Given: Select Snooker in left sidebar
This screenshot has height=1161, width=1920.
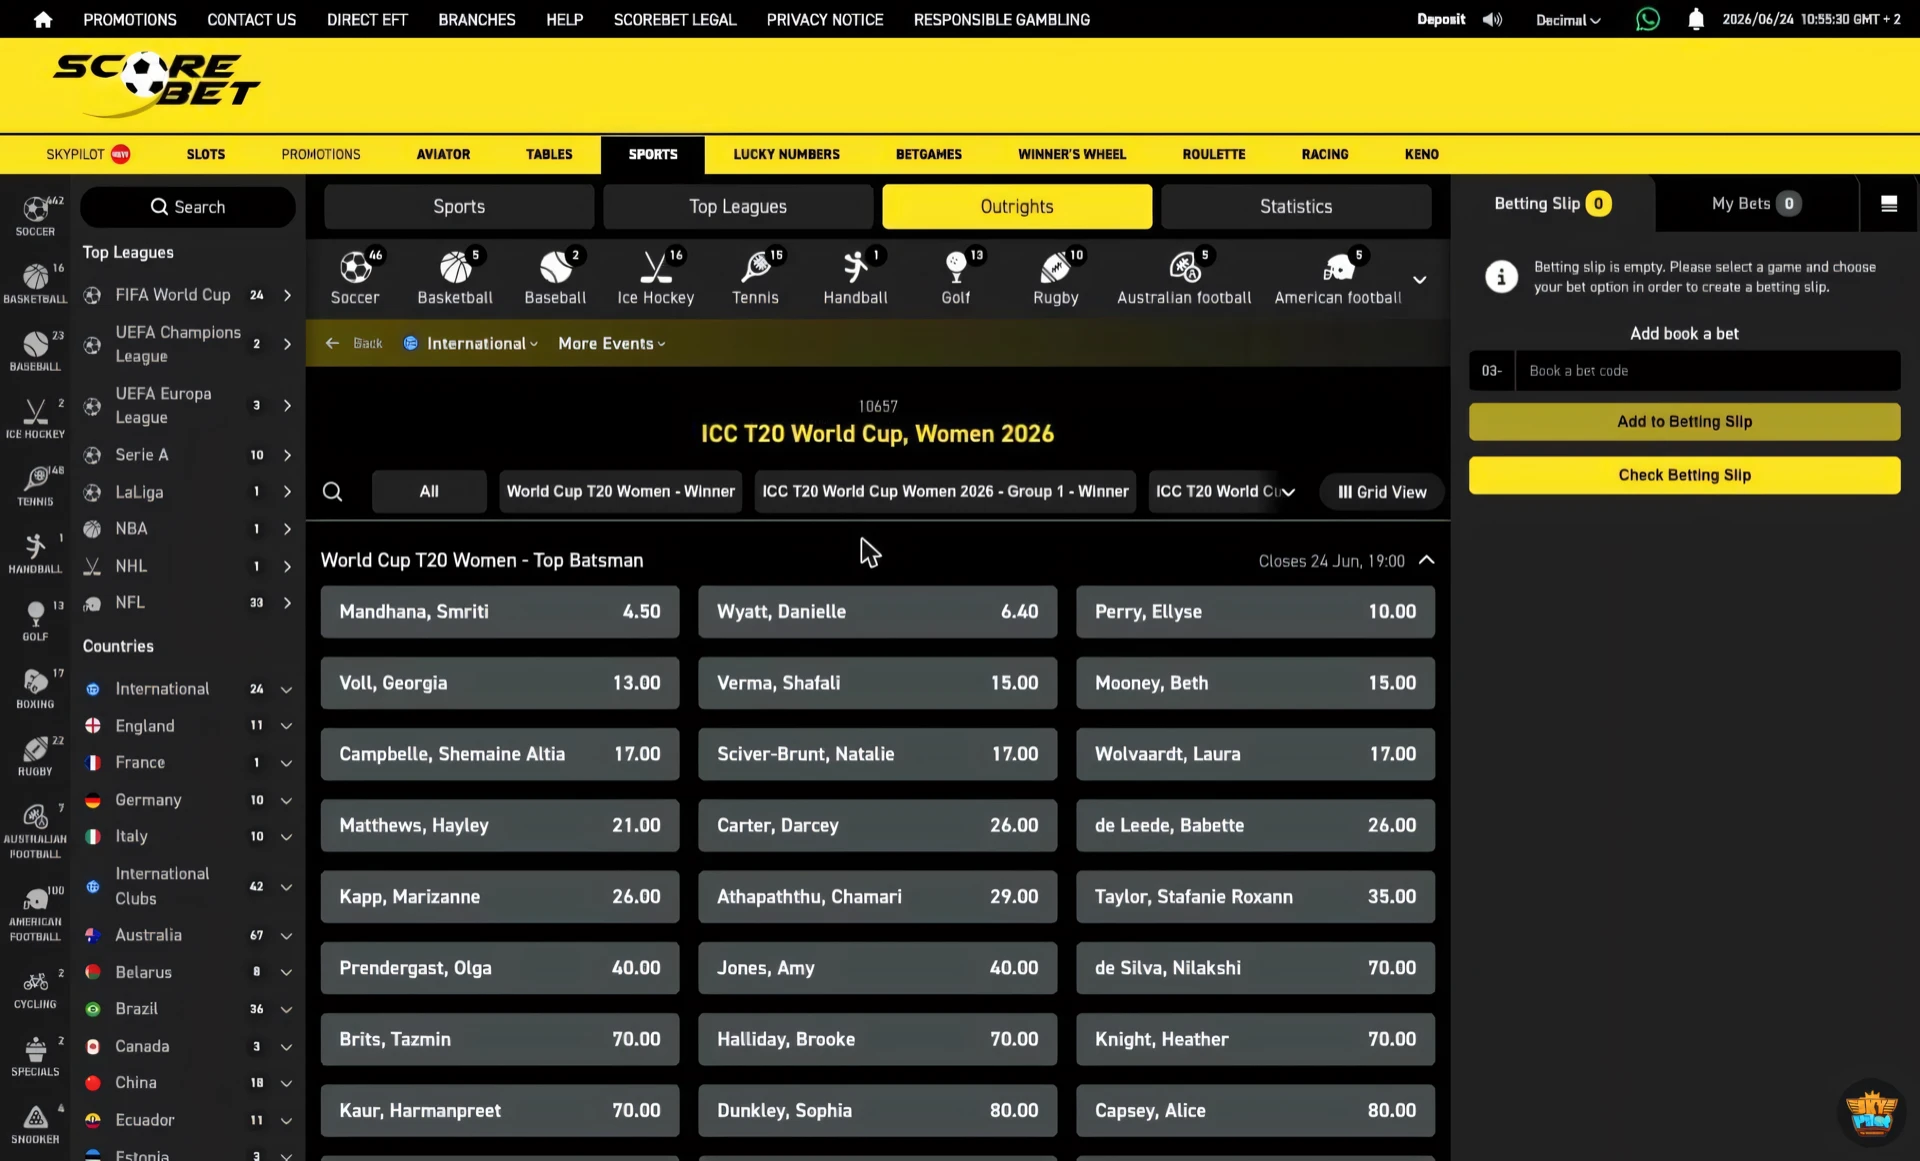Looking at the screenshot, I should (x=35, y=1123).
